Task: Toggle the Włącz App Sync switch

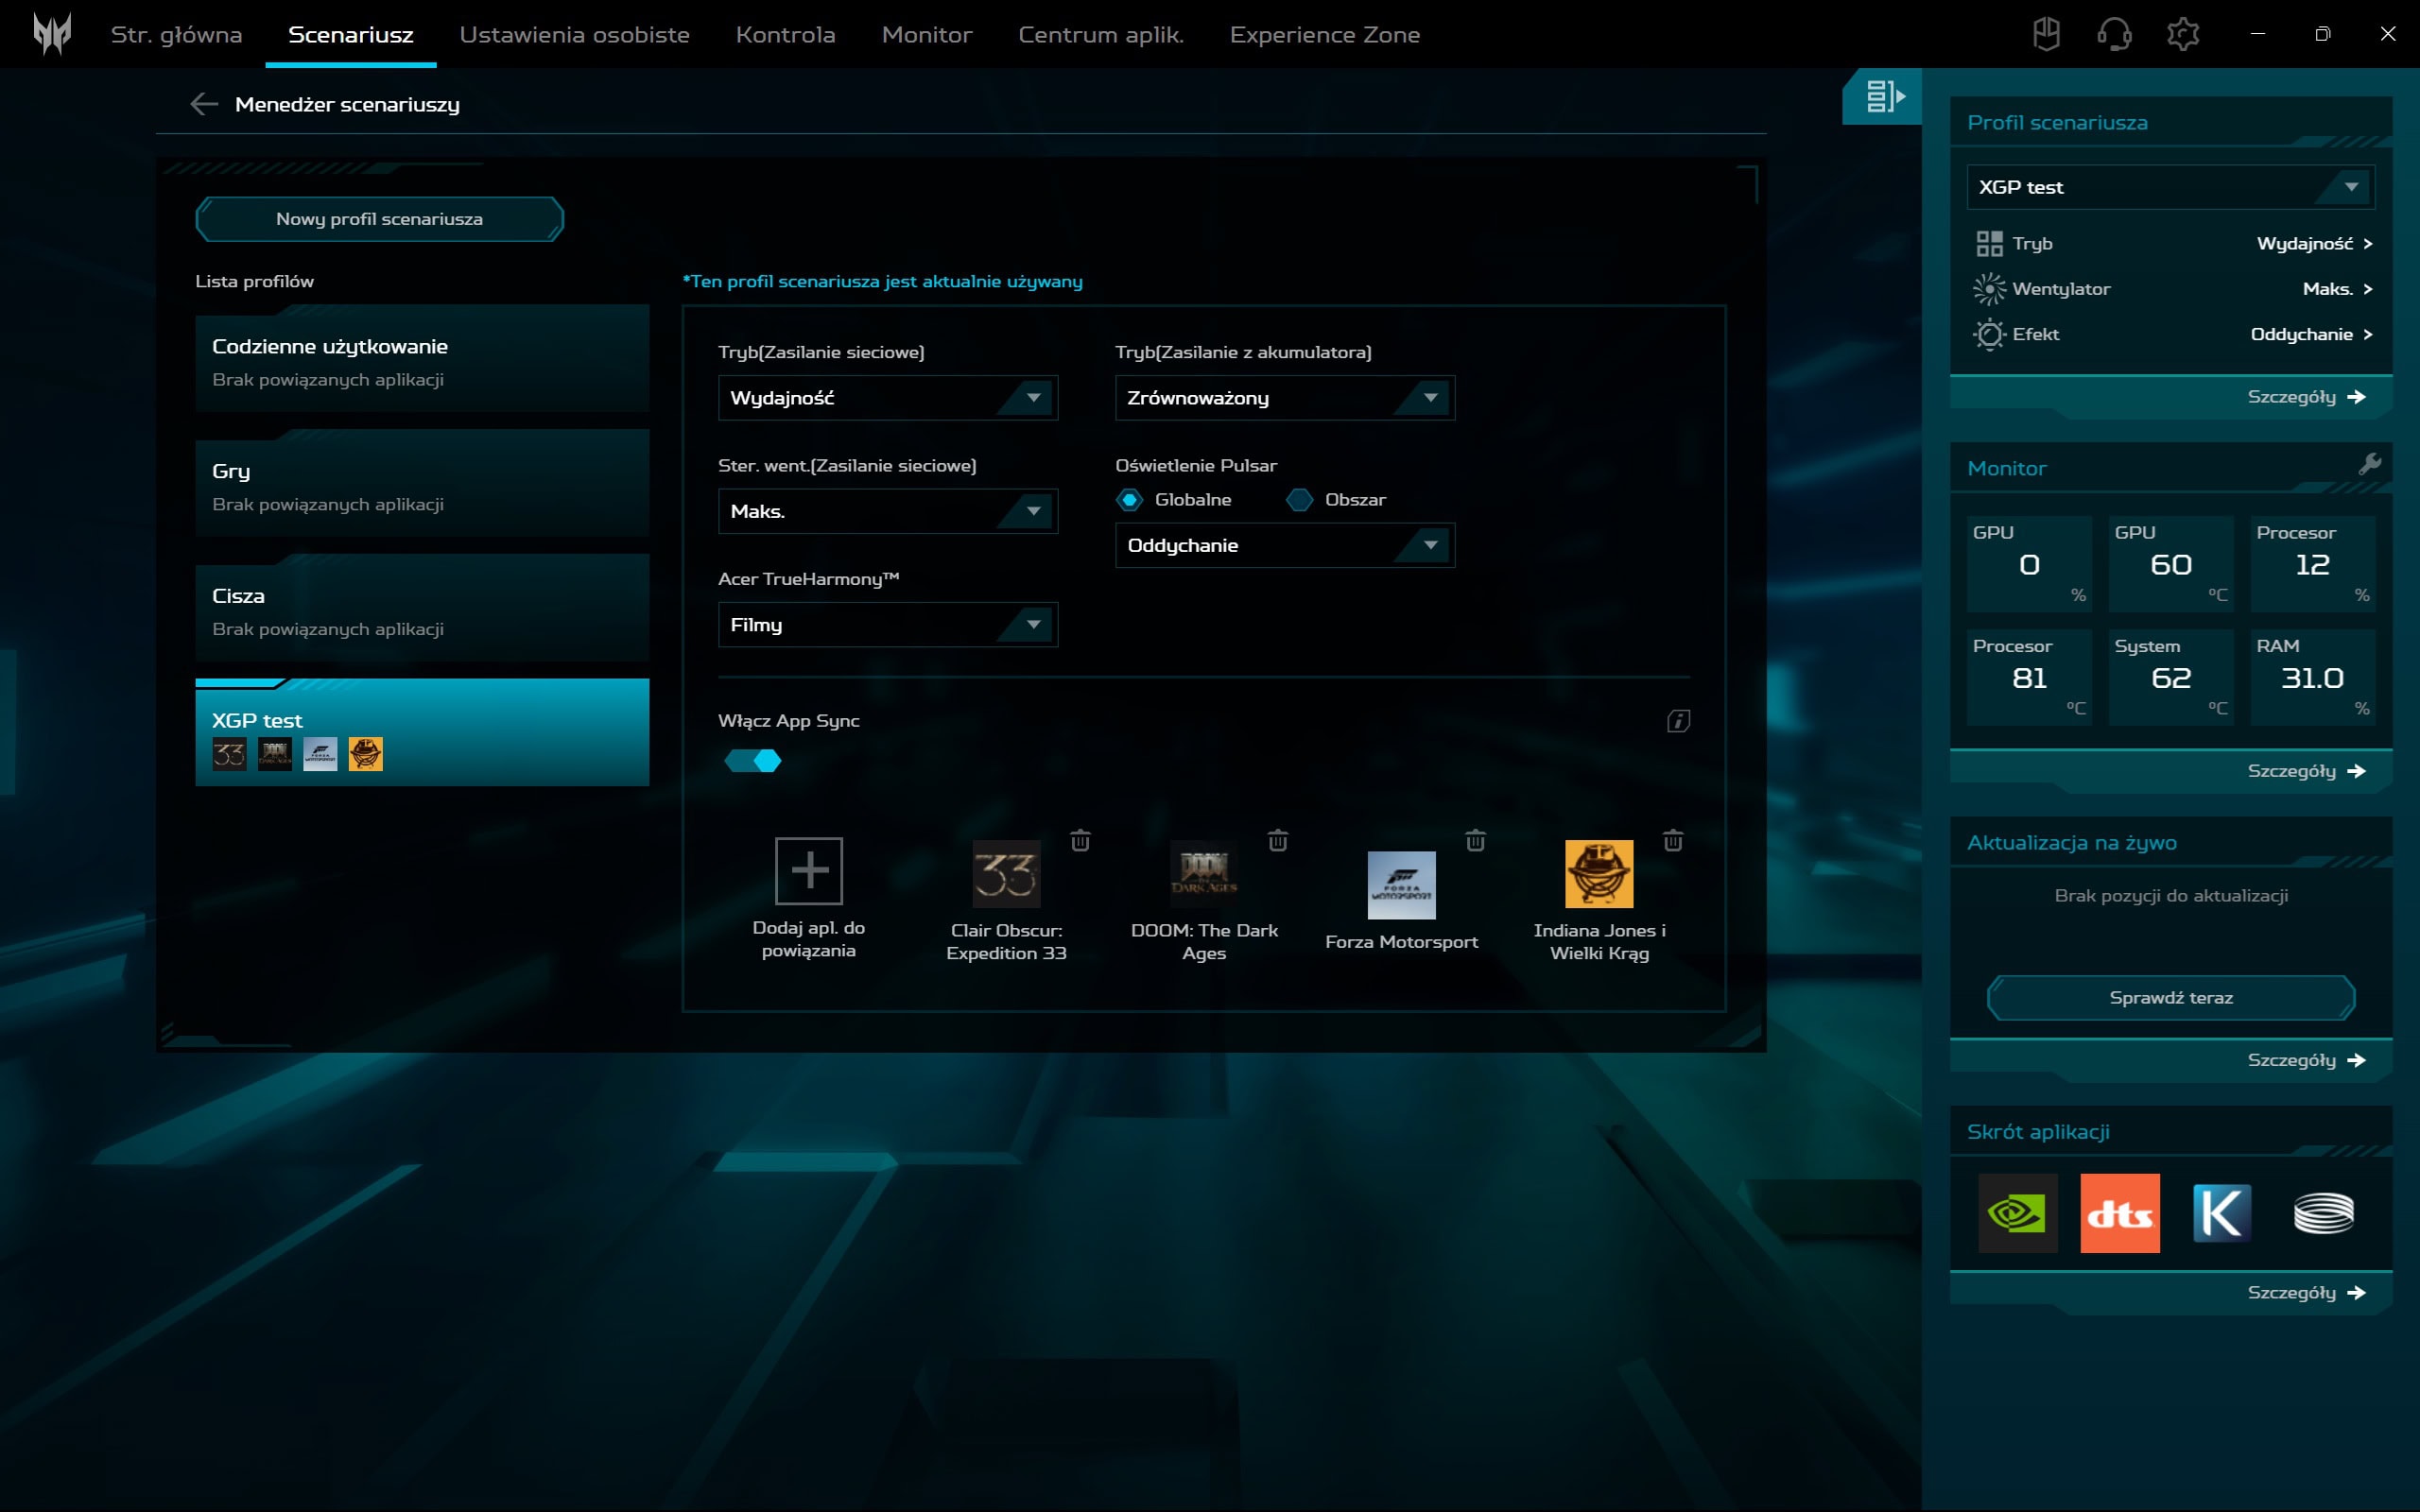Action: (x=753, y=761)
